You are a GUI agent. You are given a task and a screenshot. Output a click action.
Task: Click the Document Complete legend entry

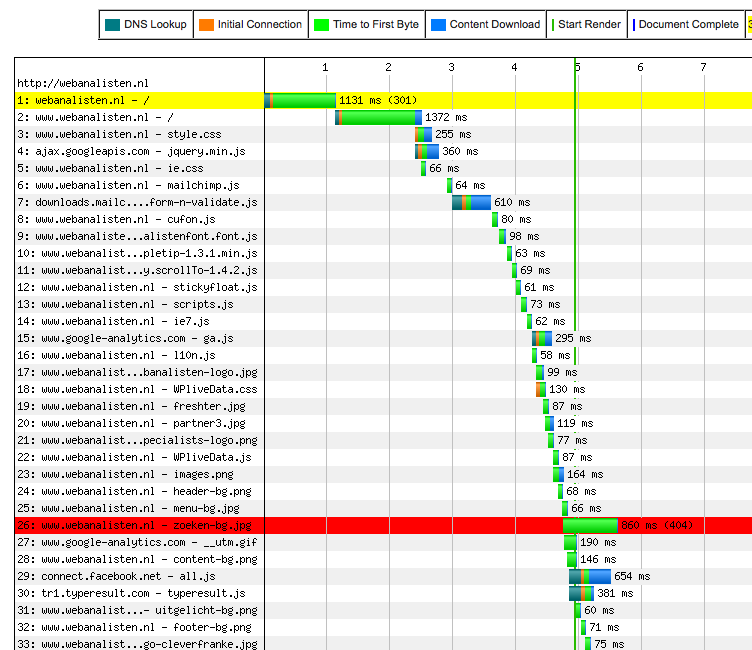point(684,25)
